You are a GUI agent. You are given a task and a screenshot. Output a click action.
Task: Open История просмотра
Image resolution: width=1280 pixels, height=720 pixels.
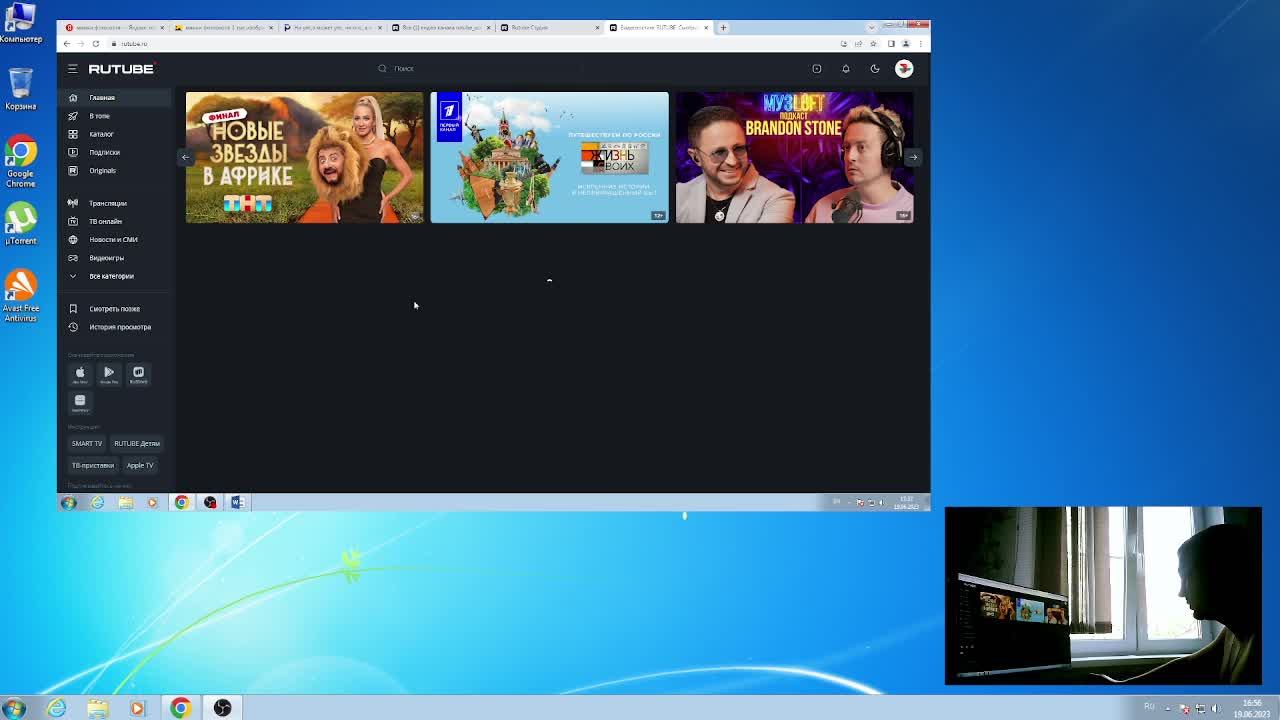coord(113,327)
